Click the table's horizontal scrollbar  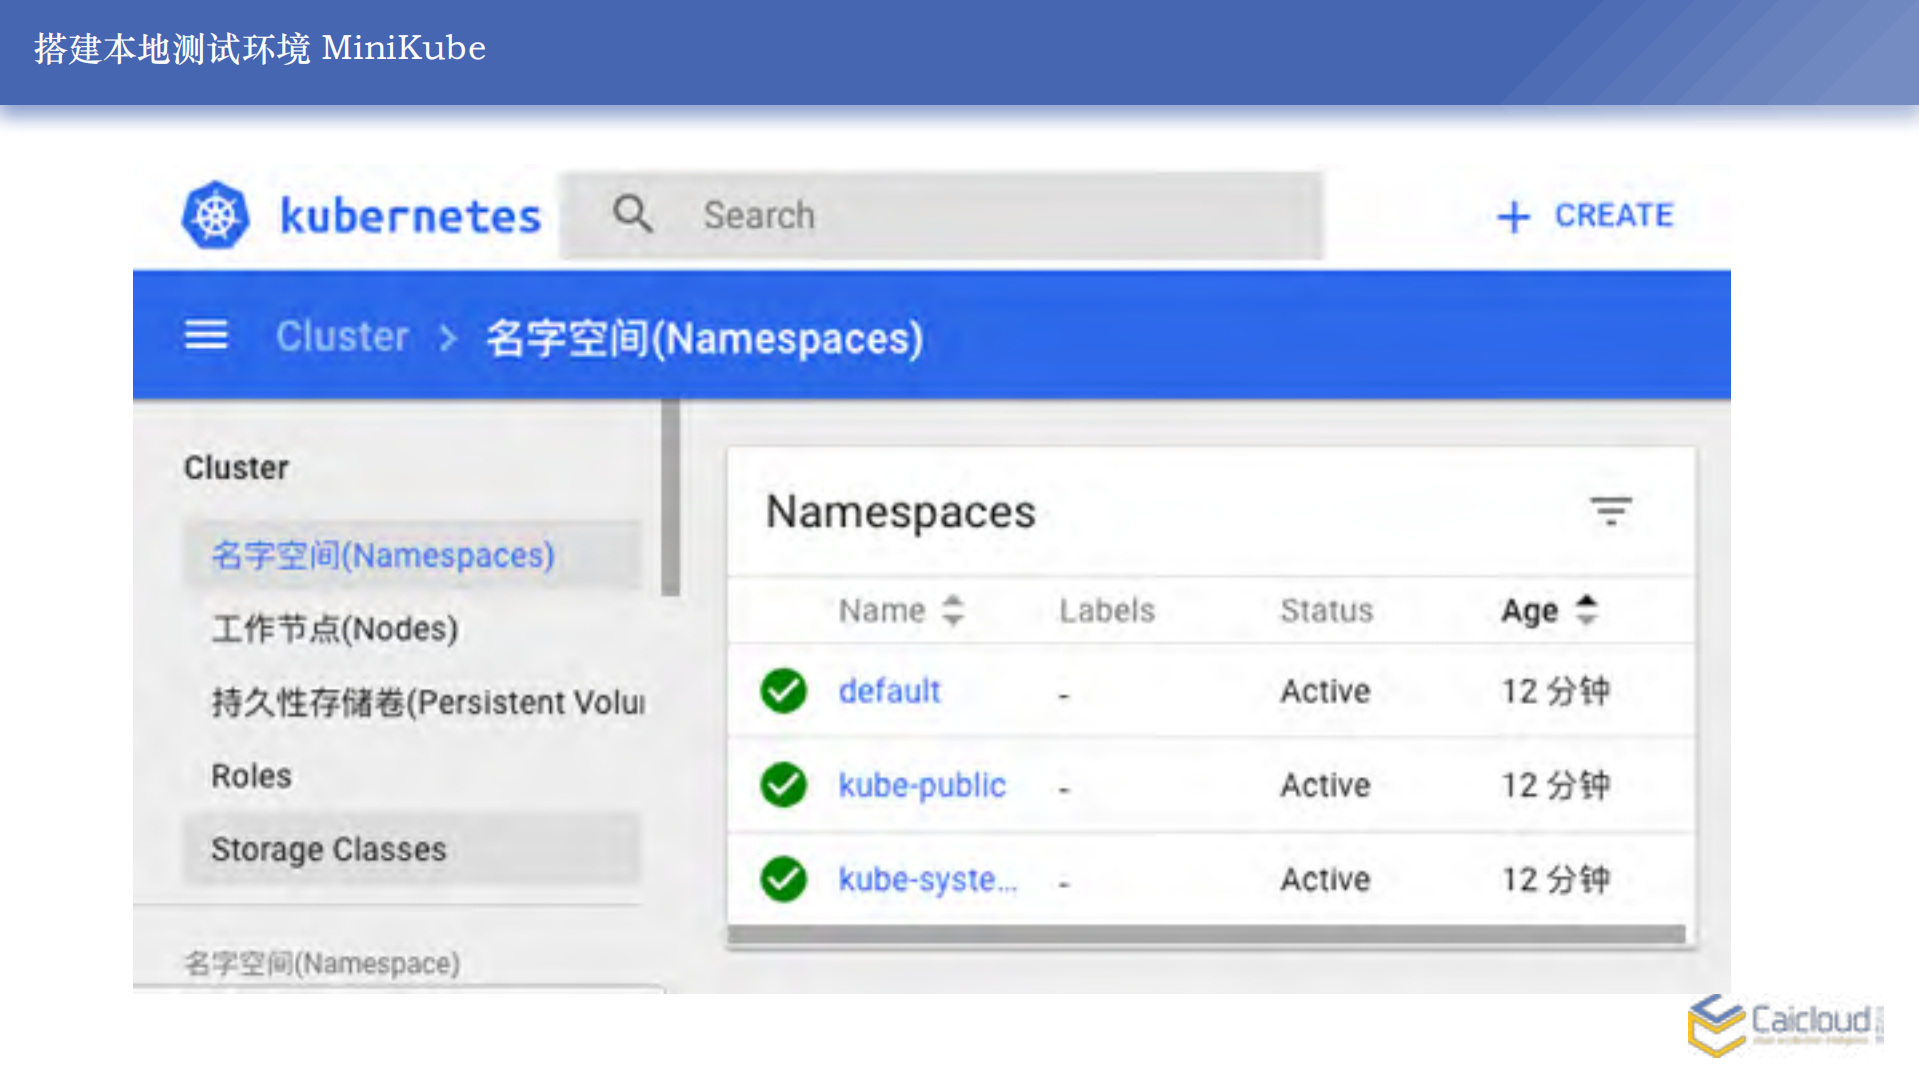click(x=1210, y=931)
